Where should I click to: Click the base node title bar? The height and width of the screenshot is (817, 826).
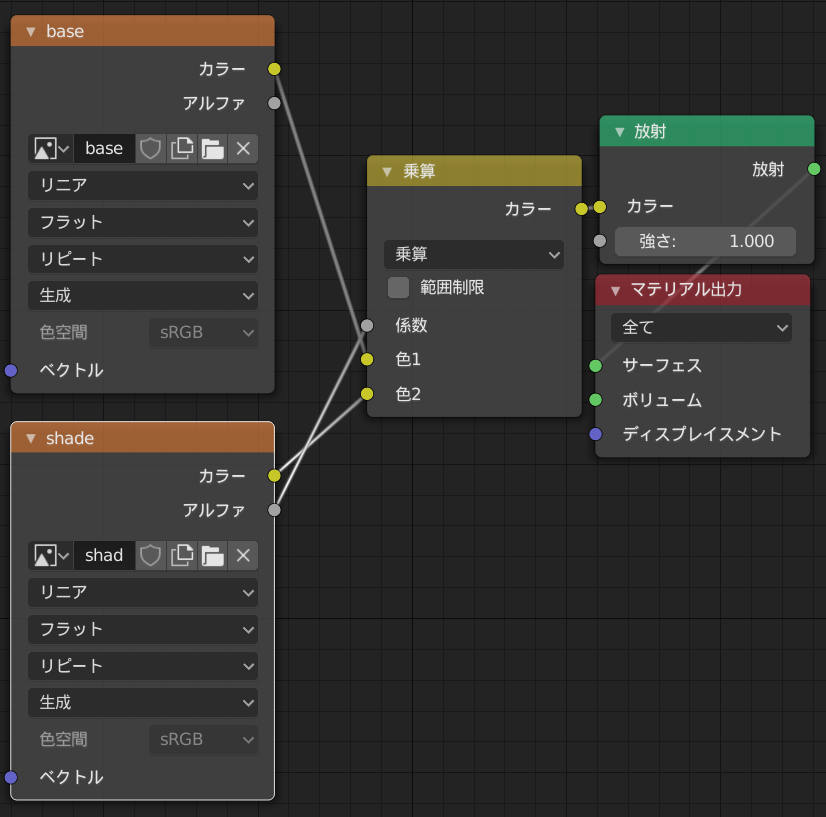[x=143, y=31]
